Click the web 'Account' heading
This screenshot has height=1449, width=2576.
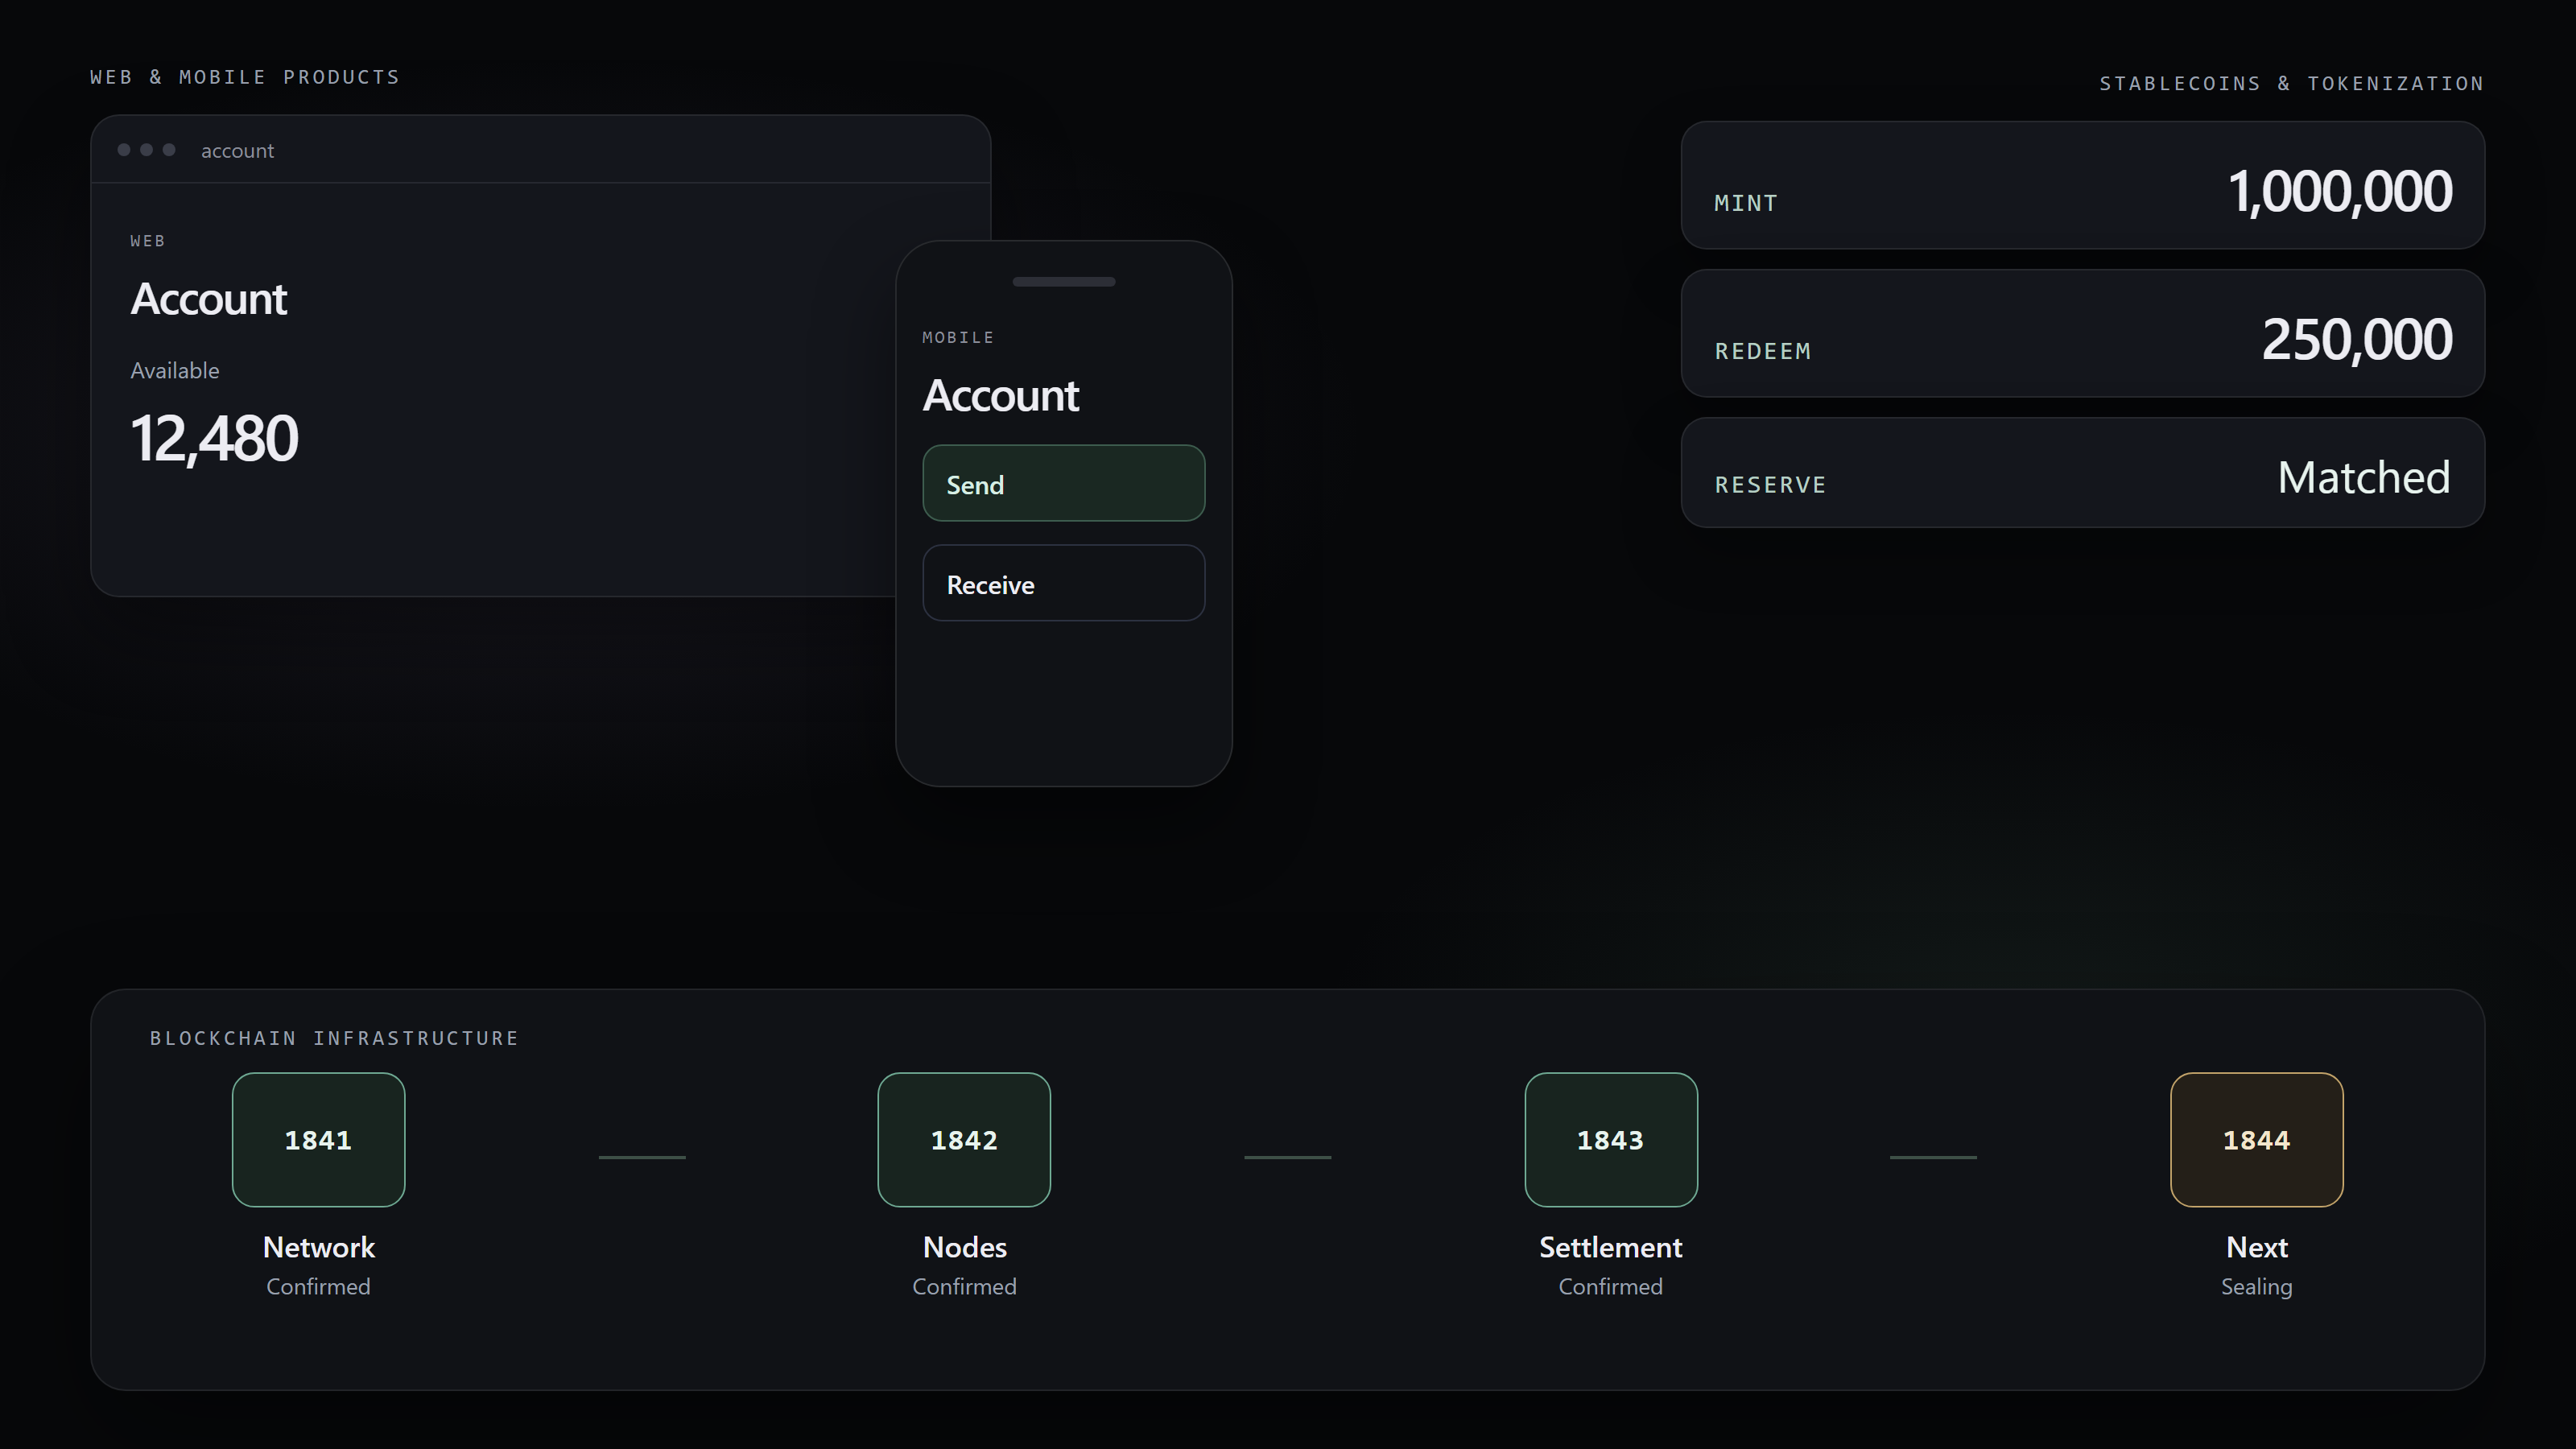tap(209, 299)
